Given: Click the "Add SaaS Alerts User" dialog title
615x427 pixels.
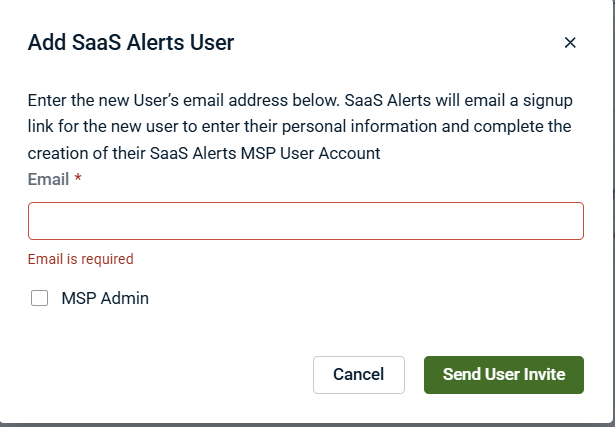Looking at the screenshot, I should tap(130, 42).
